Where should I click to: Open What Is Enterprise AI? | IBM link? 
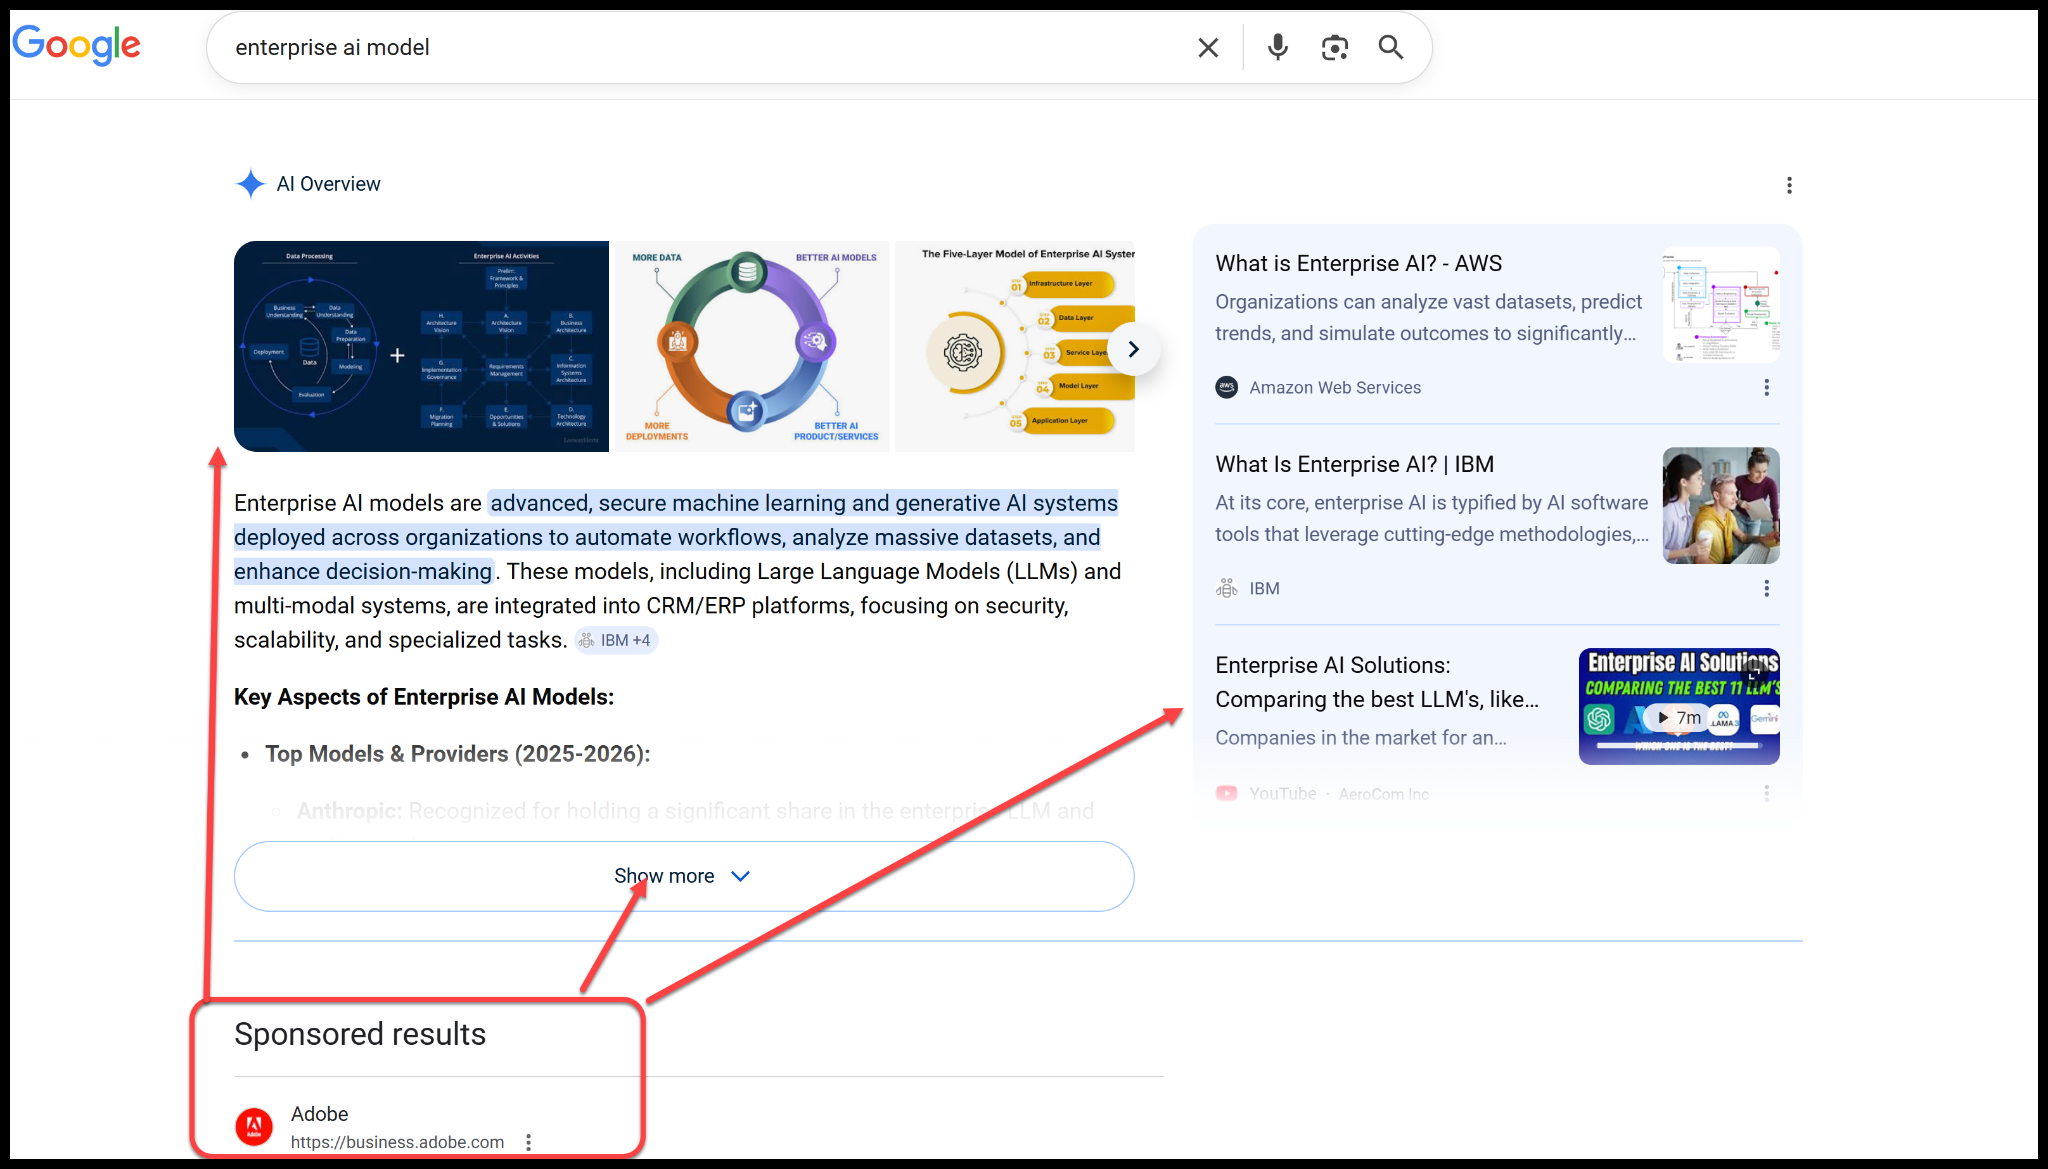(1354, 464)
